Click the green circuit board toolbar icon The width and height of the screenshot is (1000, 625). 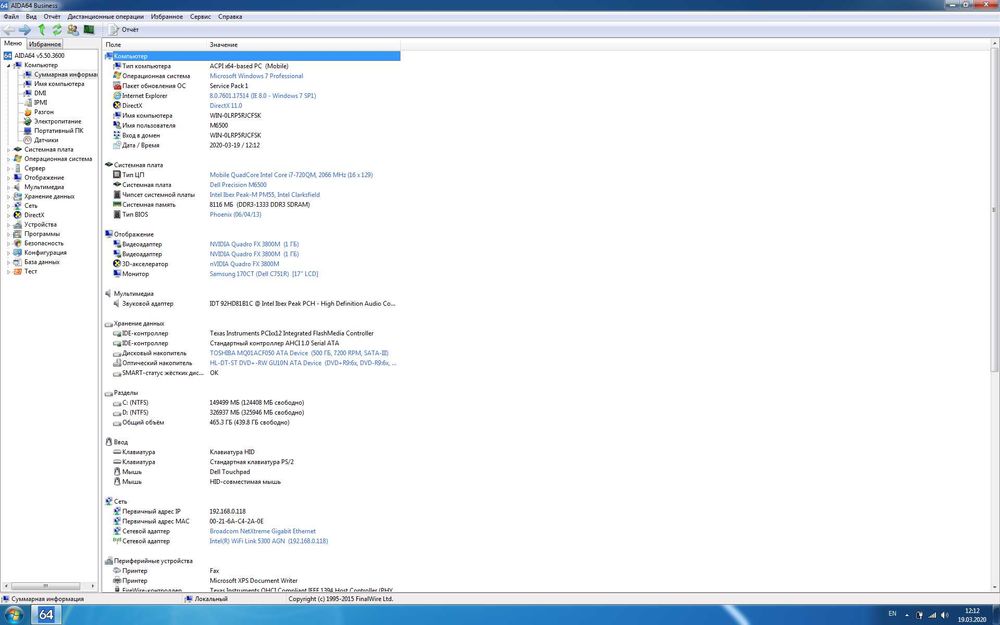(89, 30)
